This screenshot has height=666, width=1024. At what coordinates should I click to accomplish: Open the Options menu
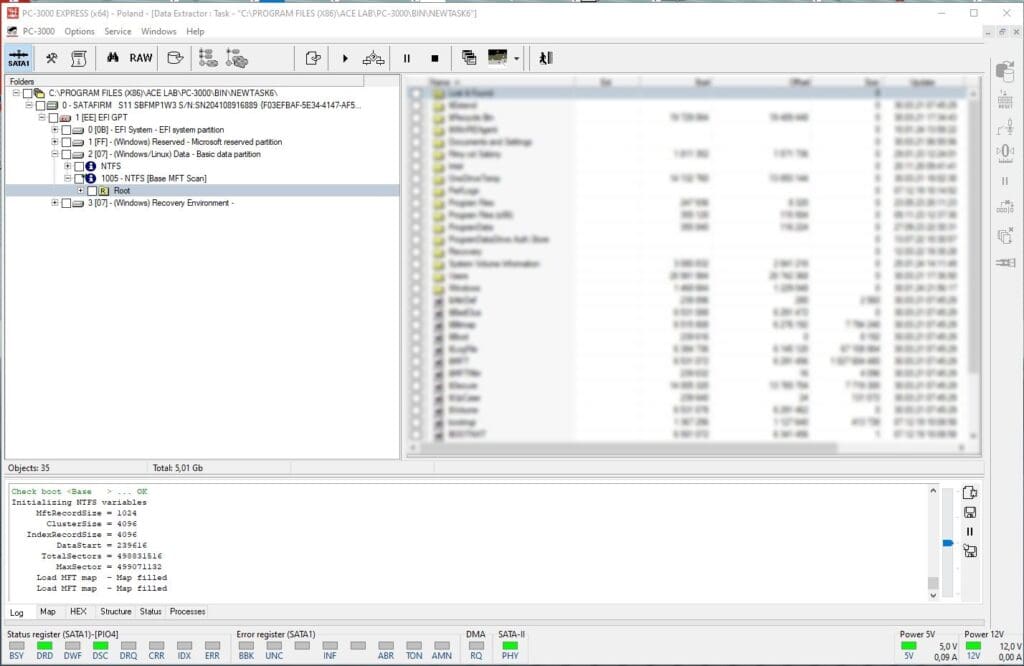[x=79, y=32]
